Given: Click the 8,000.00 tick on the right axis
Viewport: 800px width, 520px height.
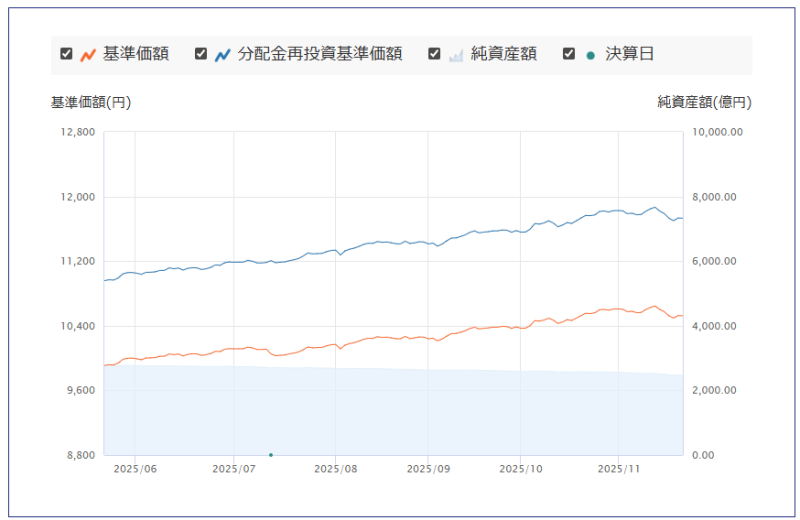Looking at the screenshot, I should (716, 197).
